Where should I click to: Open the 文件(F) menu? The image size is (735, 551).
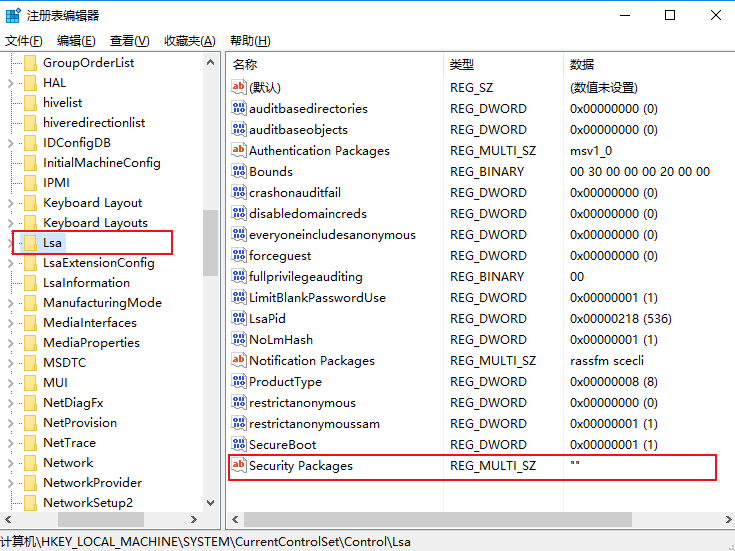(24, 41)
